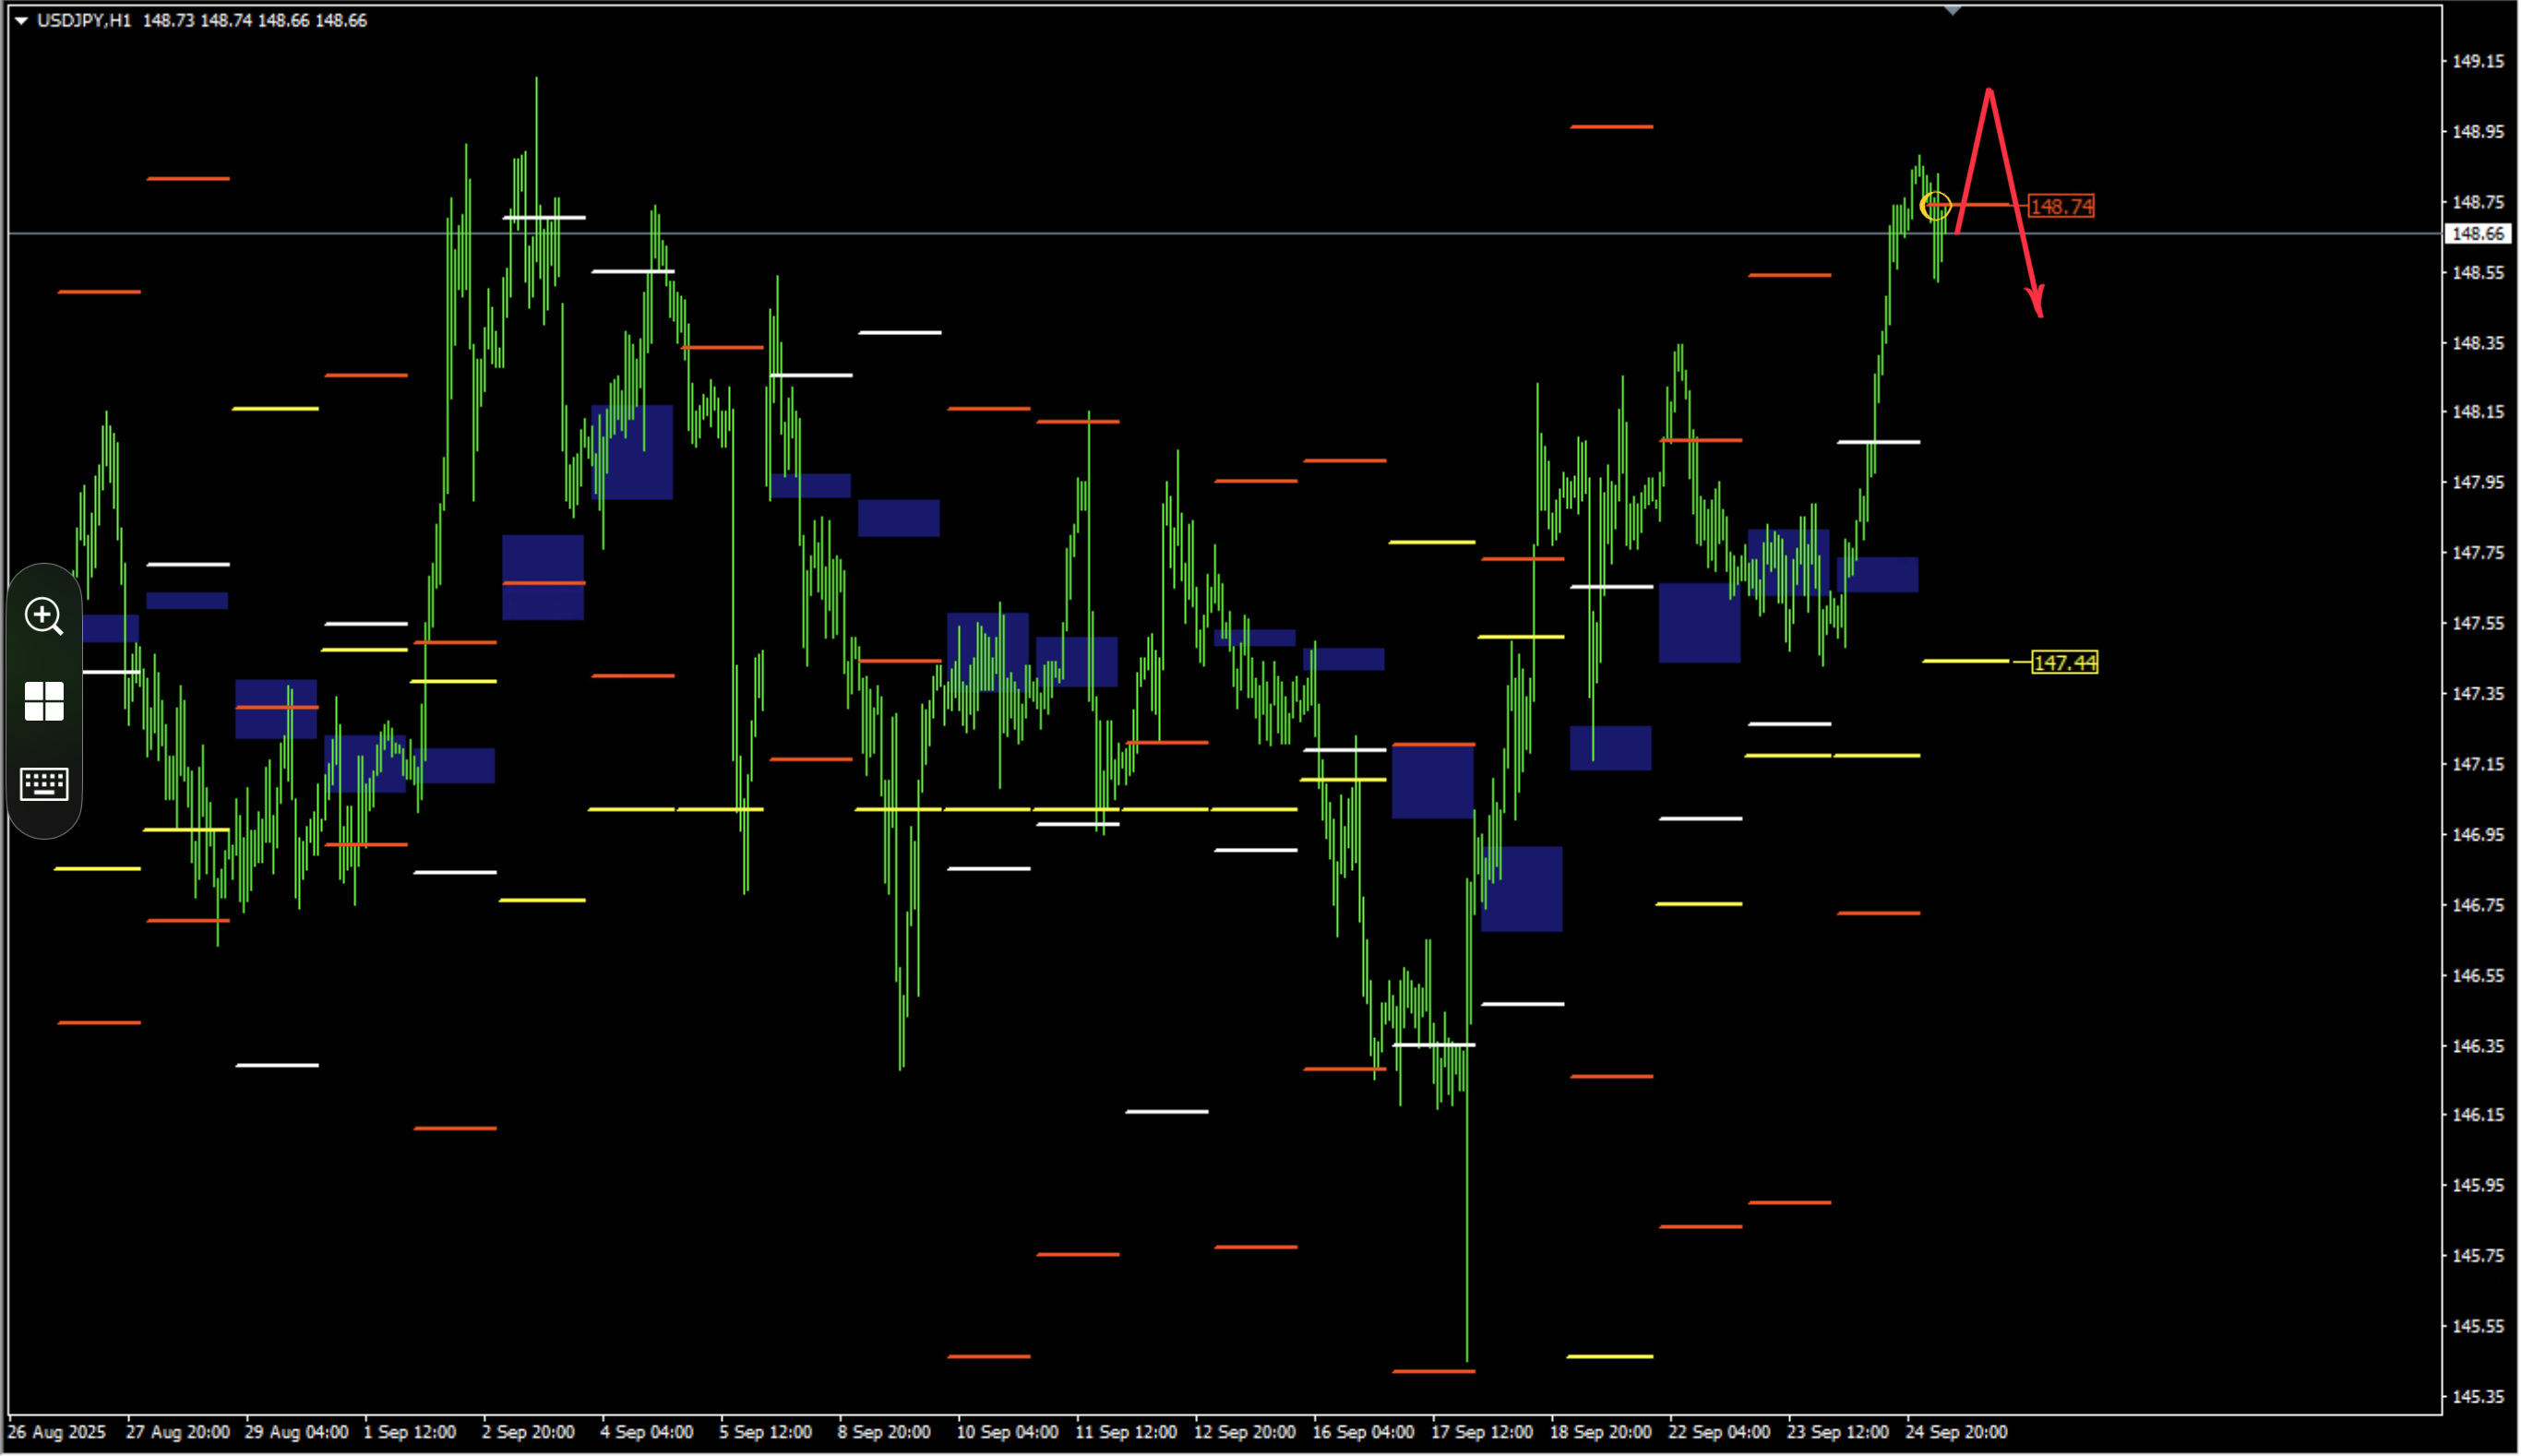Click the magnifier zoom-in icon
2521x1456 pixels.
[x=44, y=617]
